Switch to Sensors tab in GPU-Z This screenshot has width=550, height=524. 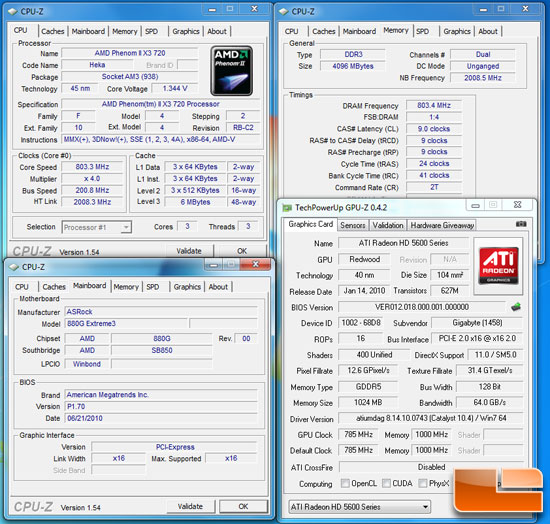click(353, 225)
